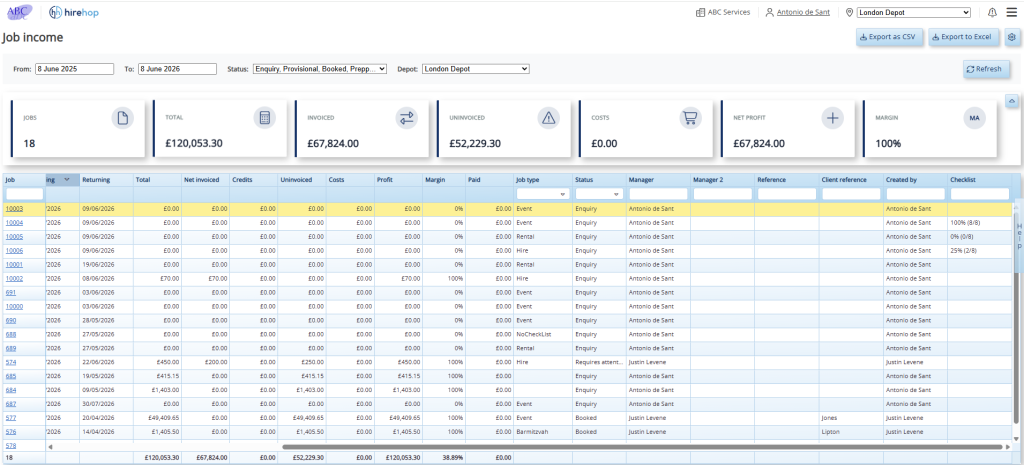Open job 576 link

tap(10, 431)
